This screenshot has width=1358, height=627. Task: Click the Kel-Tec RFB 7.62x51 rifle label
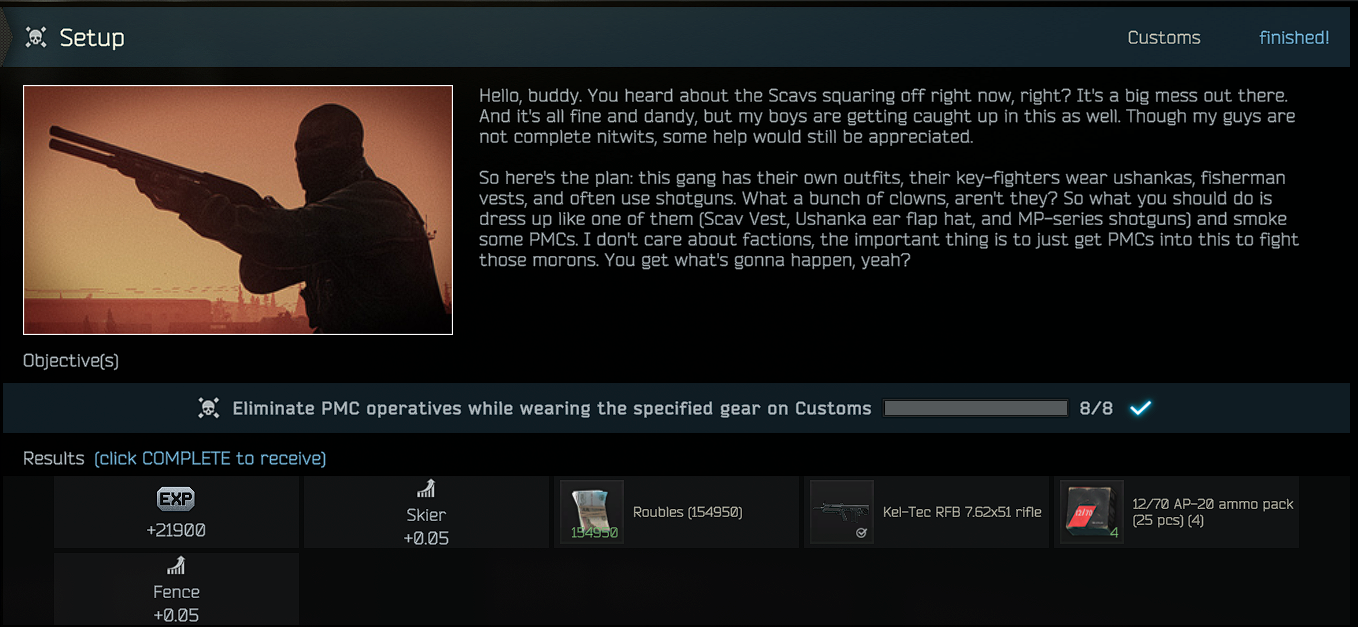tap(962, 512)
